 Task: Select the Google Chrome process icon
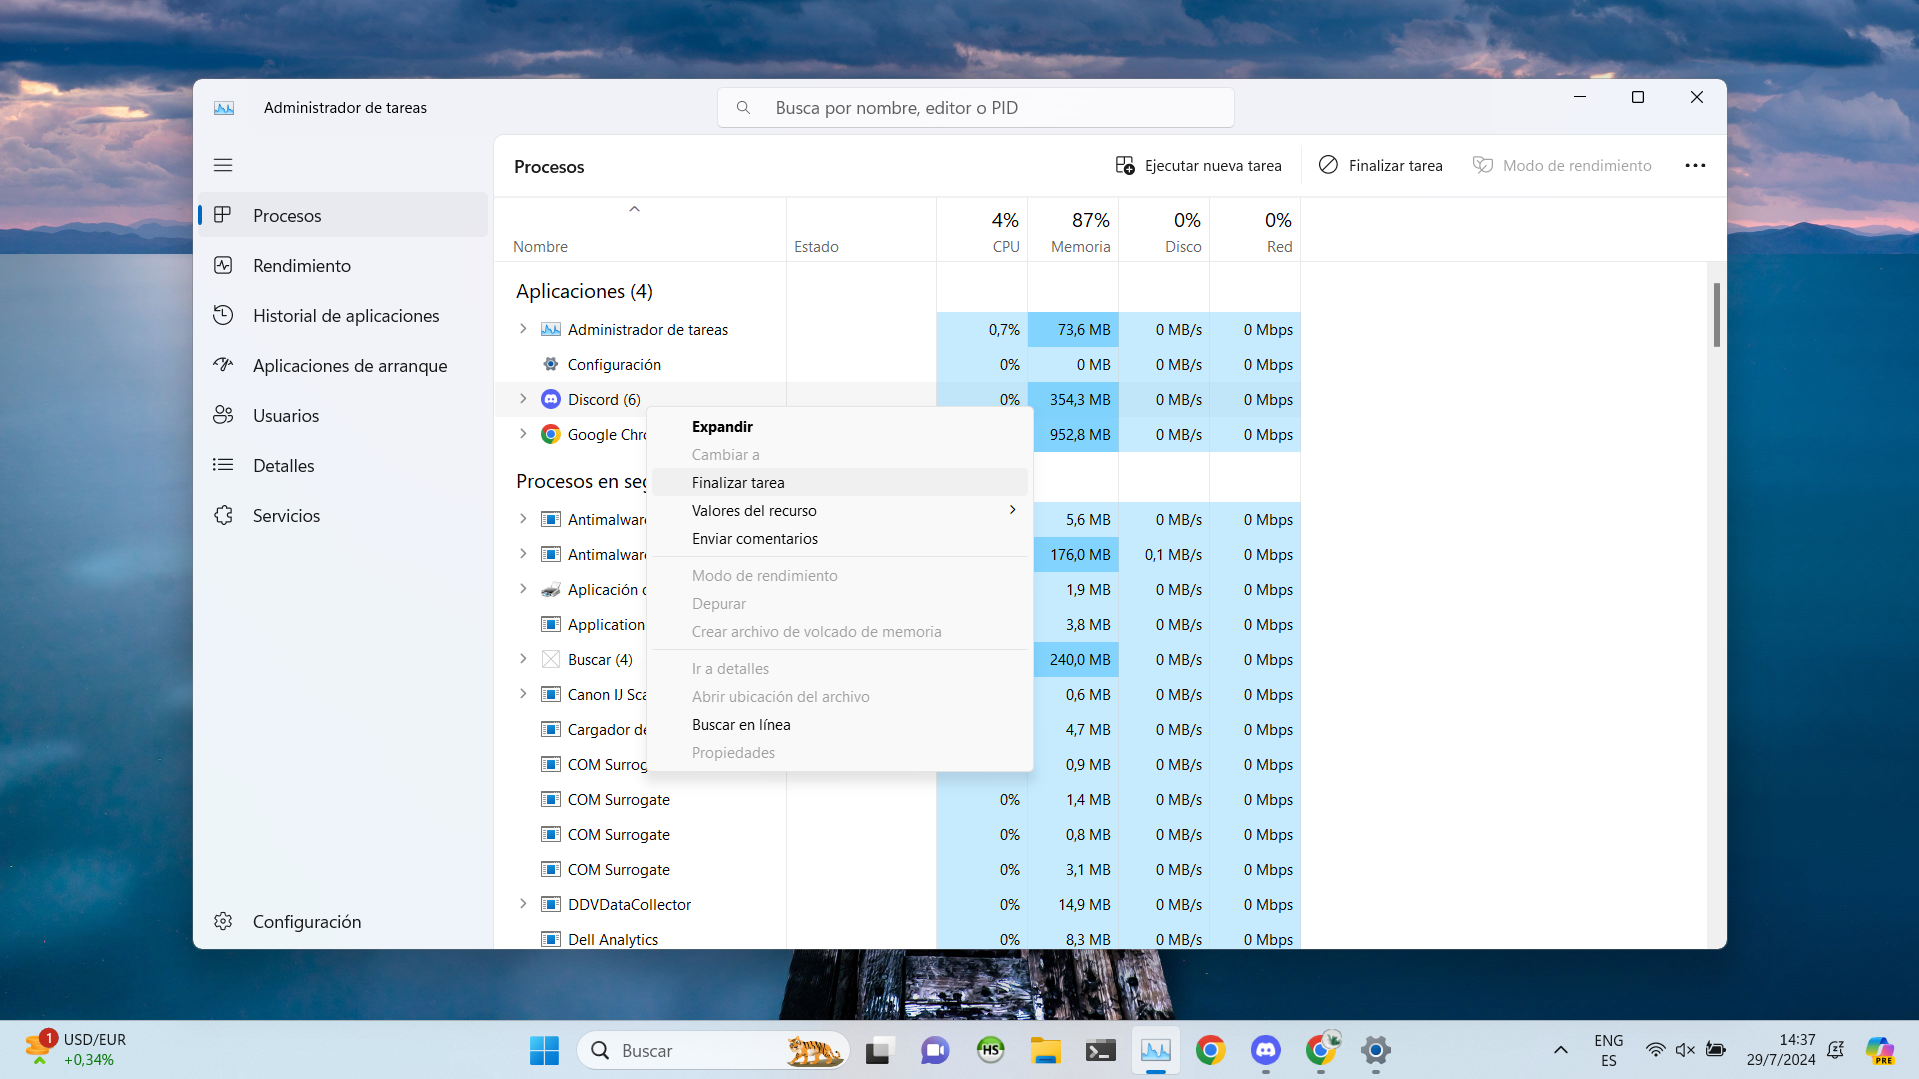[551, 434]
